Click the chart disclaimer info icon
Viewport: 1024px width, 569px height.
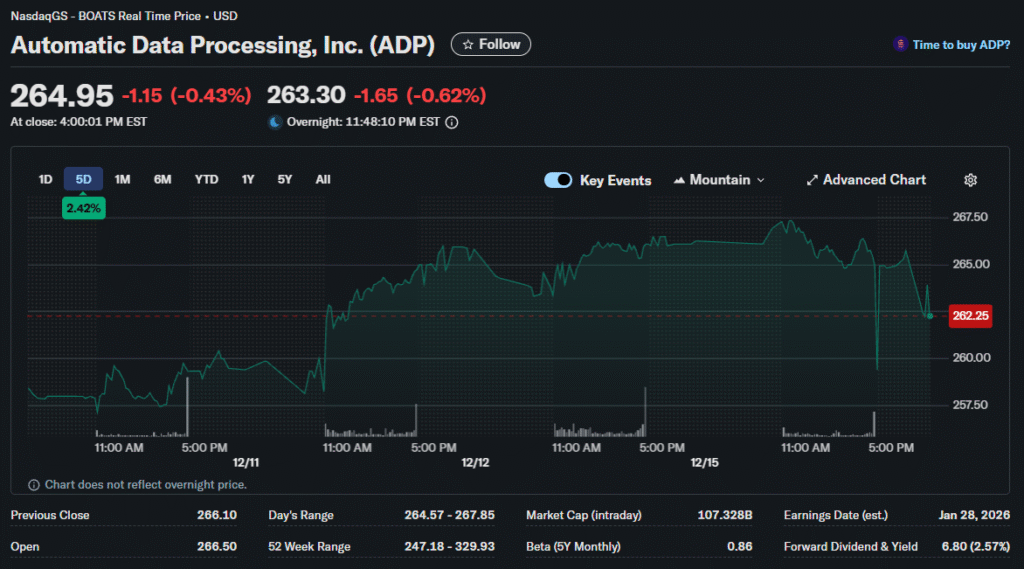click(x=34, y=485)
